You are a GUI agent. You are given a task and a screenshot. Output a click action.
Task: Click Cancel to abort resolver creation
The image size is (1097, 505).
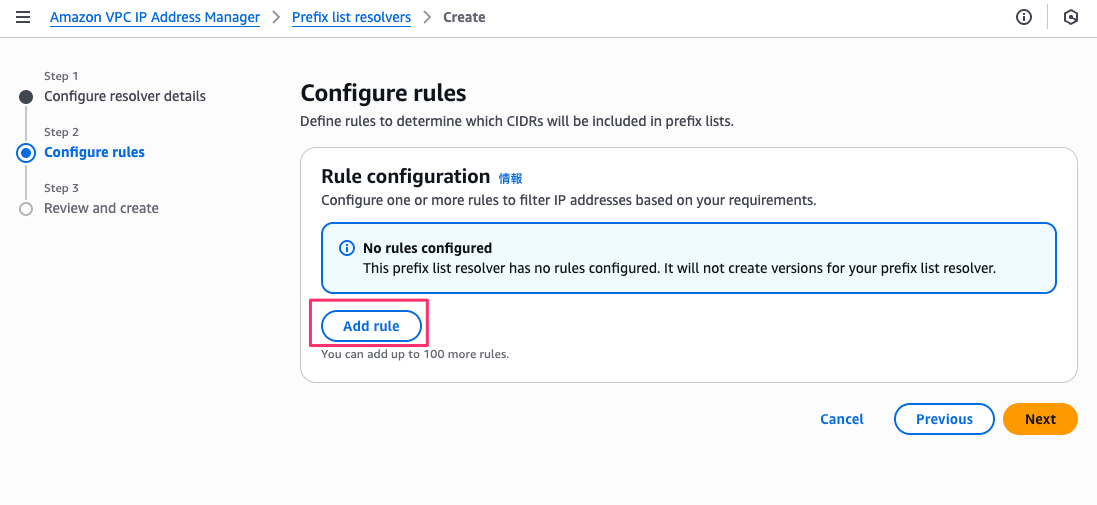point(841,419)
